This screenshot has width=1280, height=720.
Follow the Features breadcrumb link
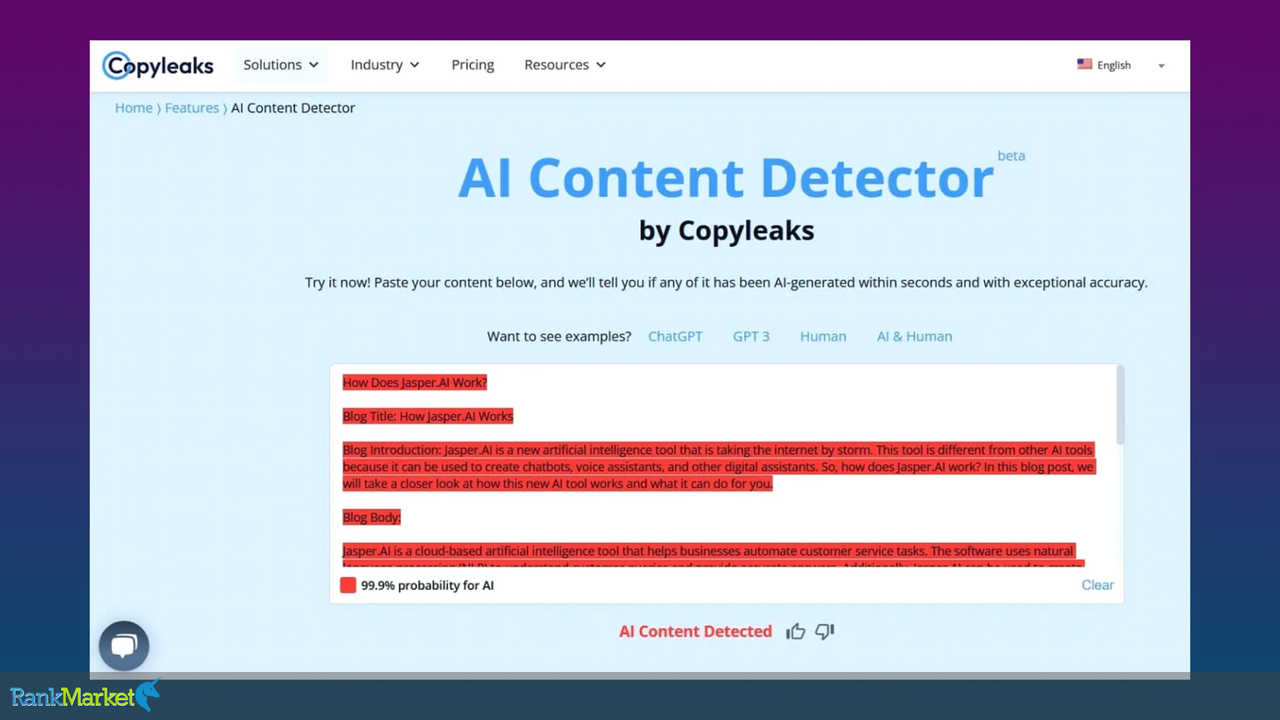coord(192,108)
